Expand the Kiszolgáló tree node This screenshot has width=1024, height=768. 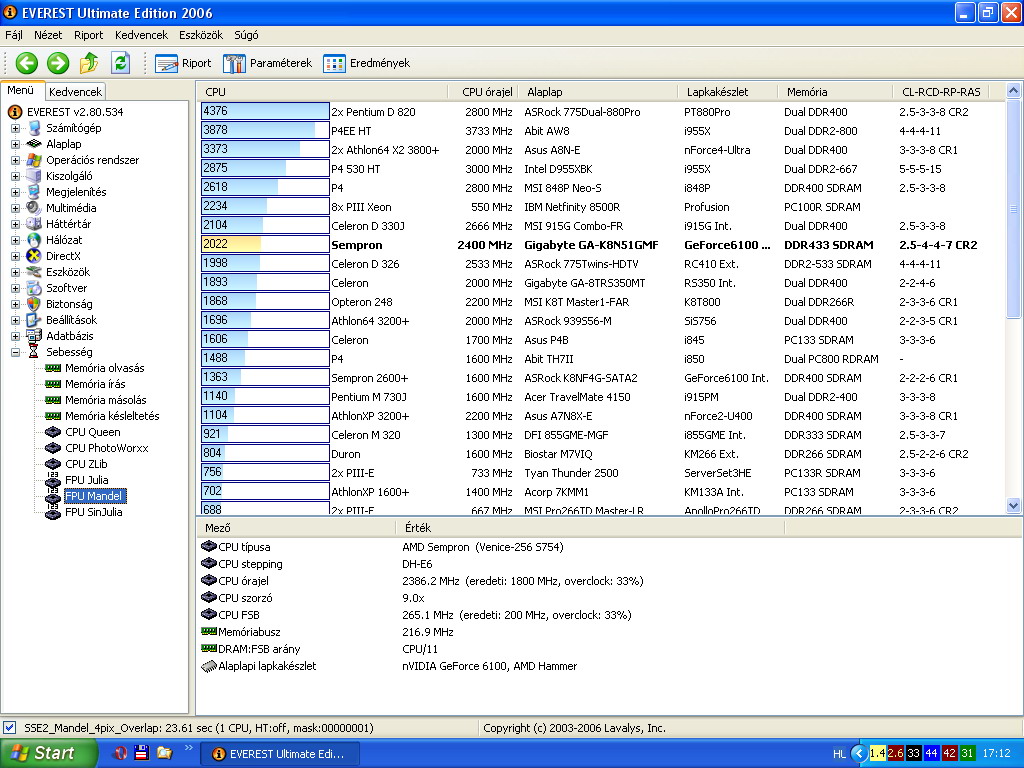[x=15, y=176]
